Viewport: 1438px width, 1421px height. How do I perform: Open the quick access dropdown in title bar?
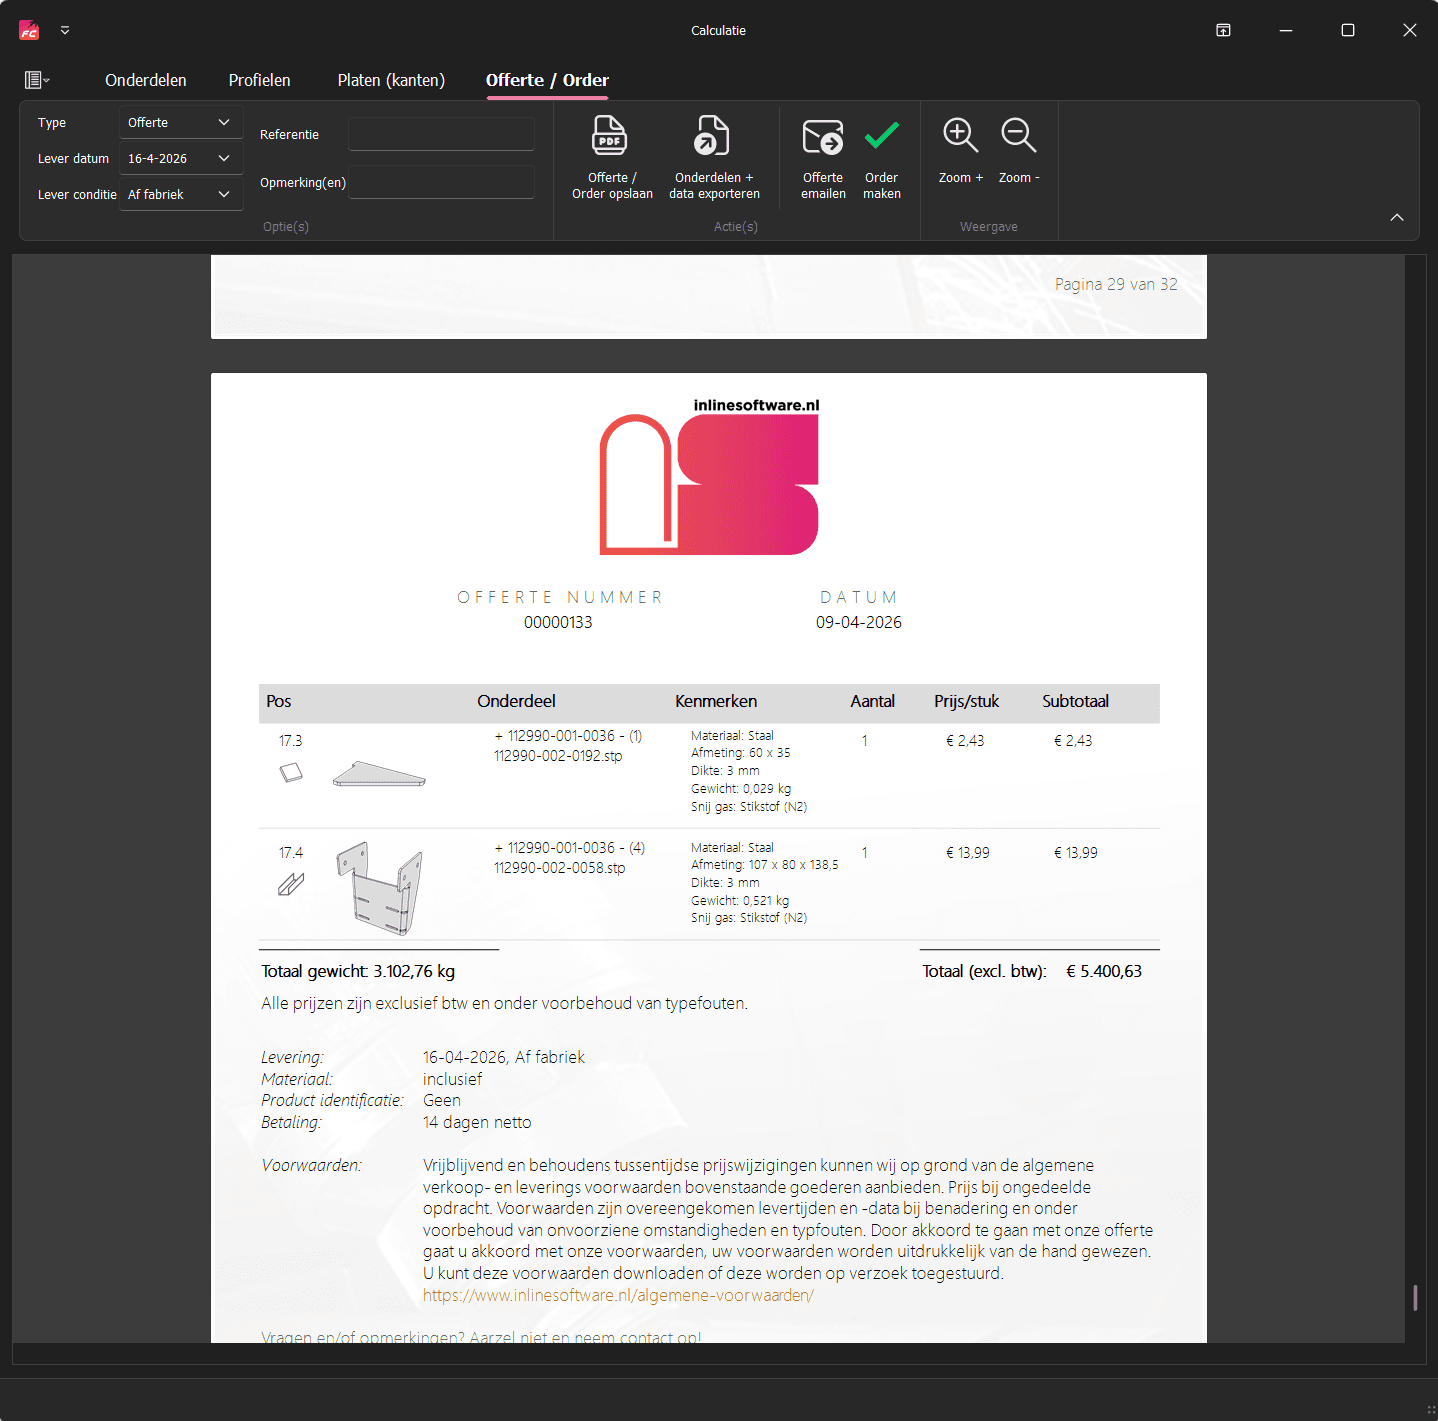pyautogui.click(x=65, y=30)
